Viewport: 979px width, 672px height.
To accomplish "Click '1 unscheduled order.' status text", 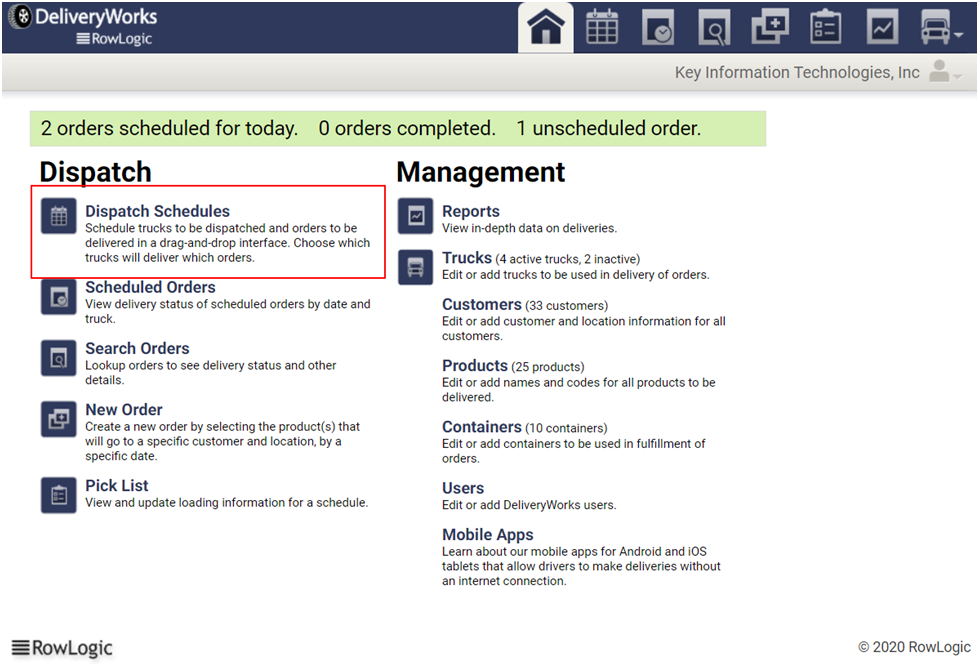I will 609,128.
